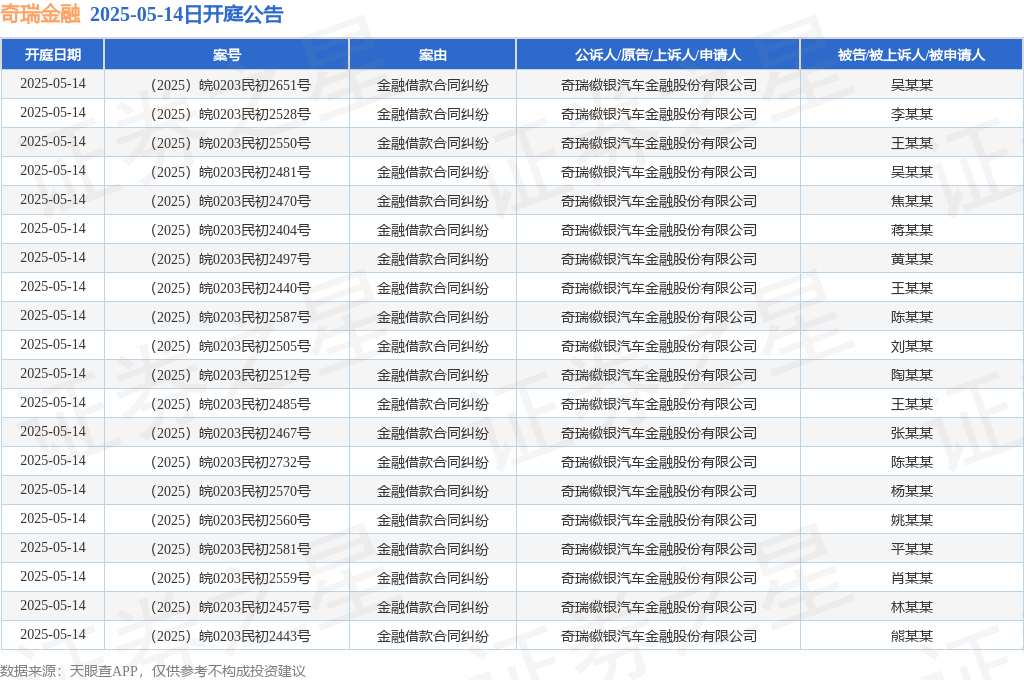Select defendant 黄某某
This screenshot has width=1024, height=680.
click(x=912, y=259)
